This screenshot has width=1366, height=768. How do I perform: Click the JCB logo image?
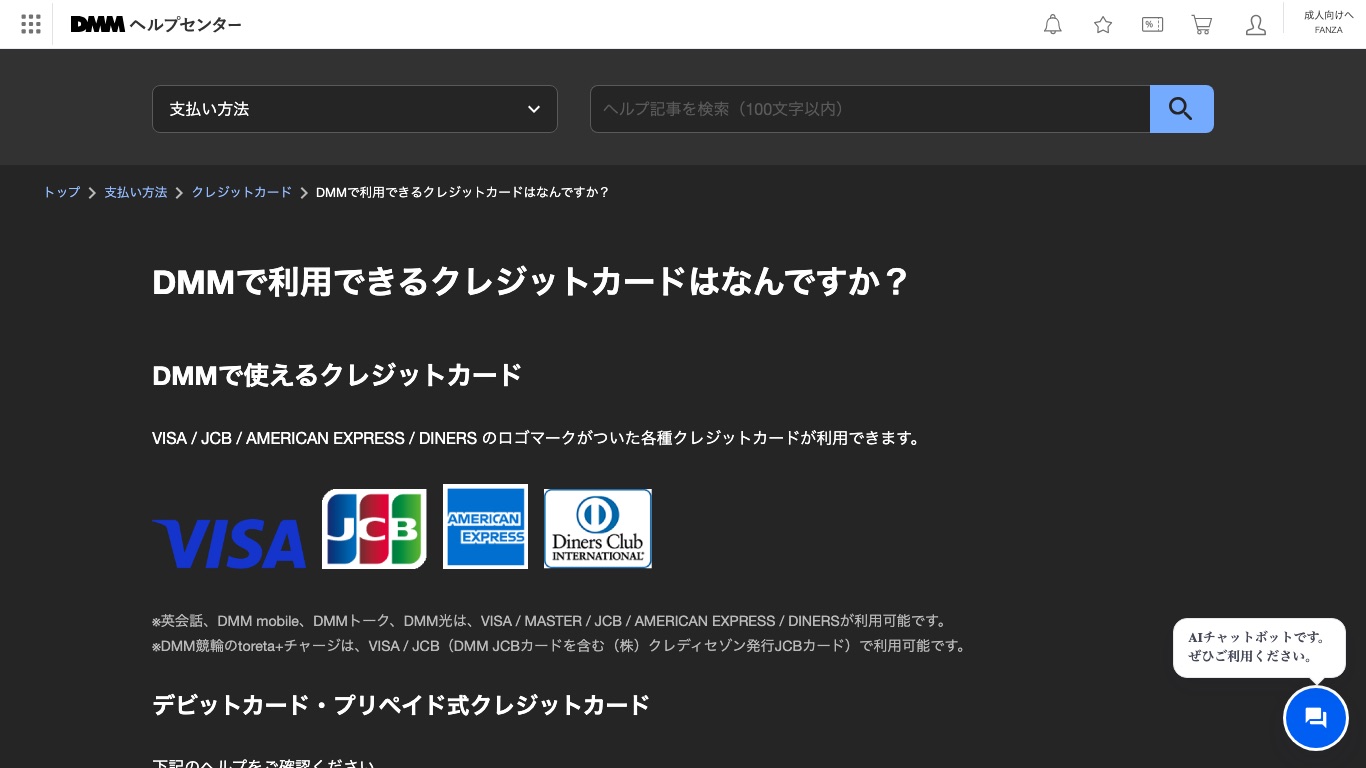[374, 528]
